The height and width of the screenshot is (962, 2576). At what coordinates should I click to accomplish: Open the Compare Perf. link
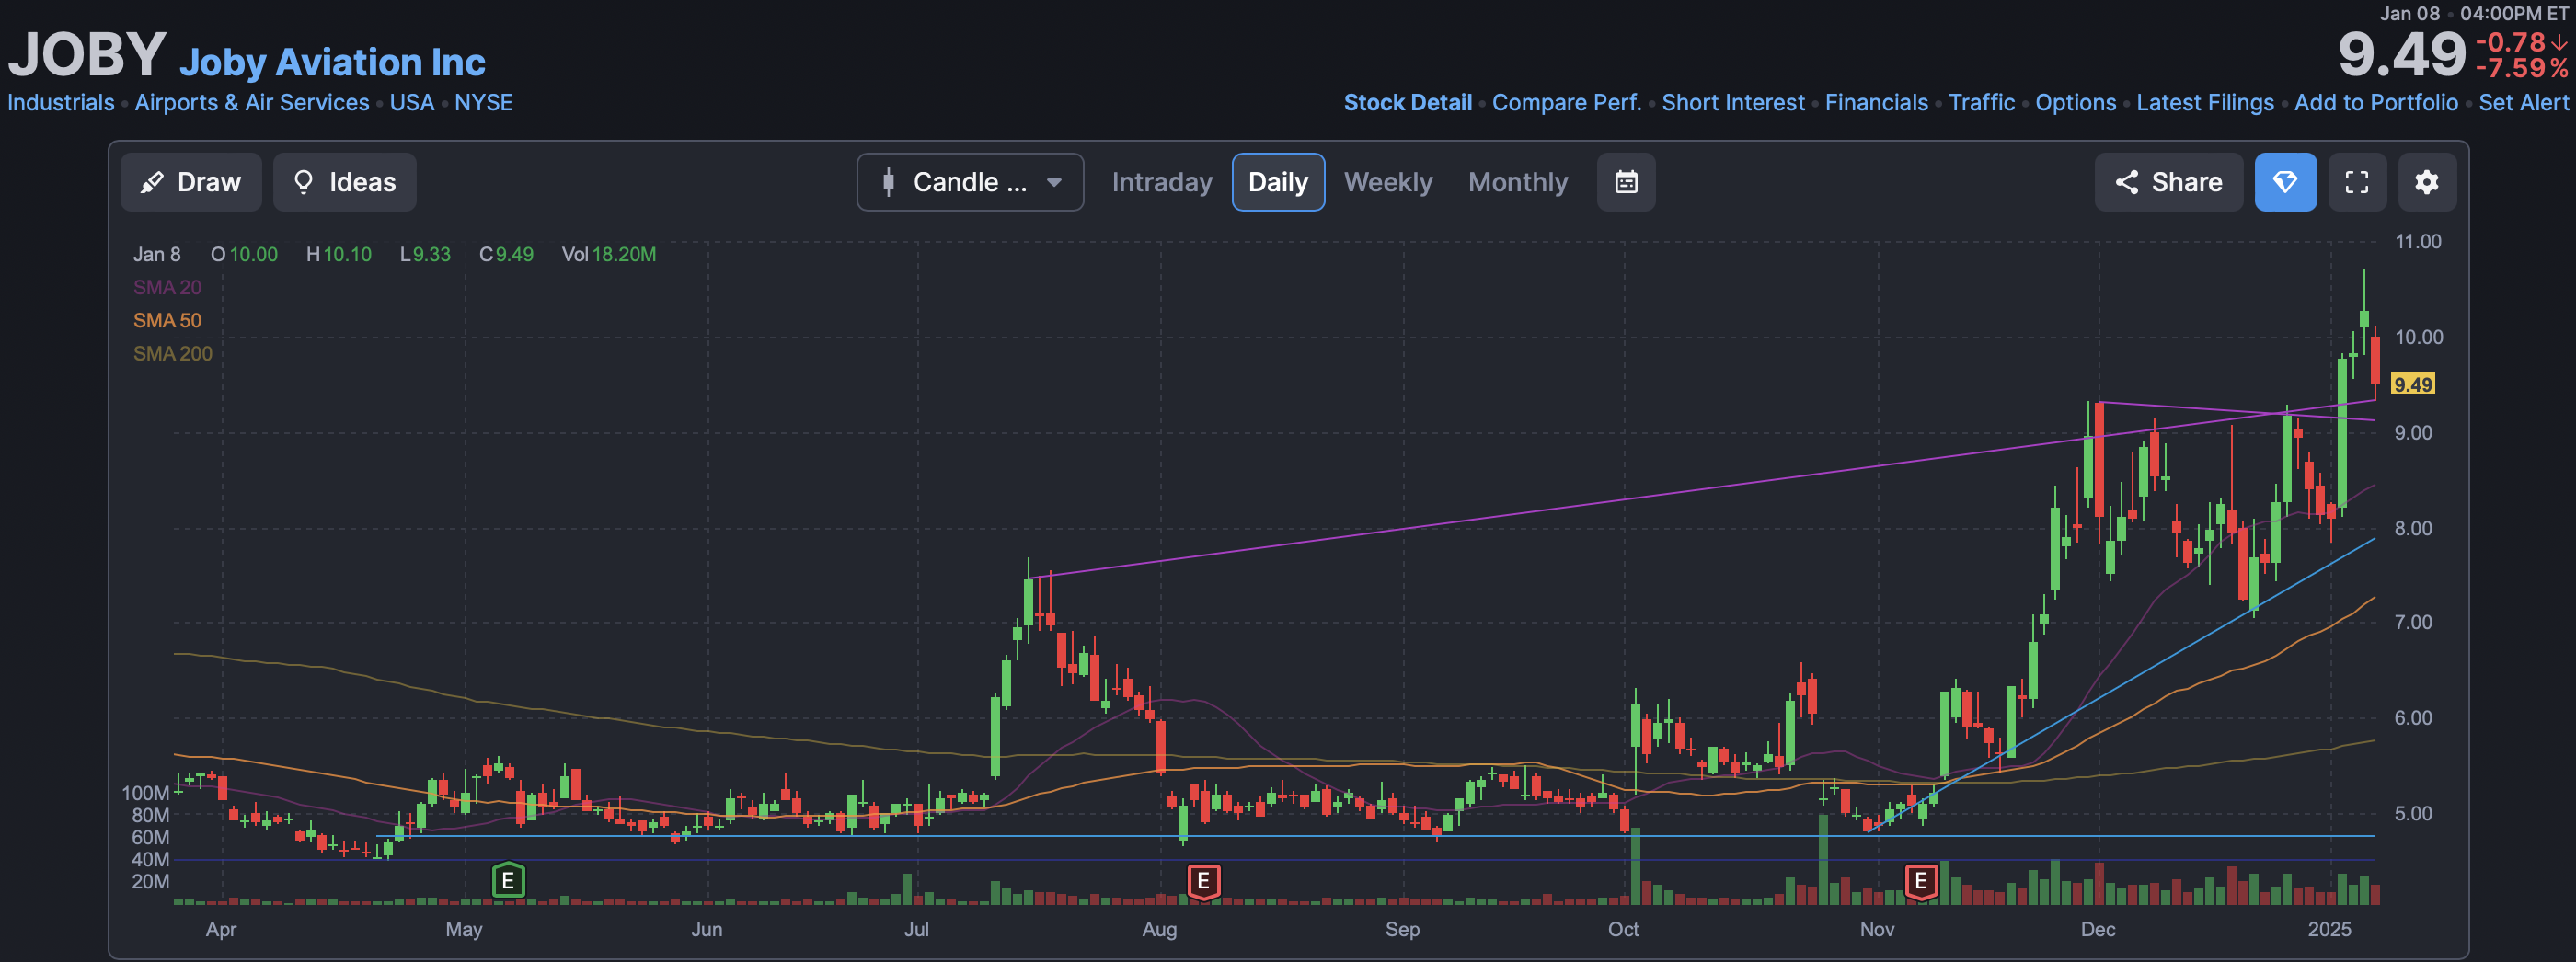click(x=1566, y=102)
